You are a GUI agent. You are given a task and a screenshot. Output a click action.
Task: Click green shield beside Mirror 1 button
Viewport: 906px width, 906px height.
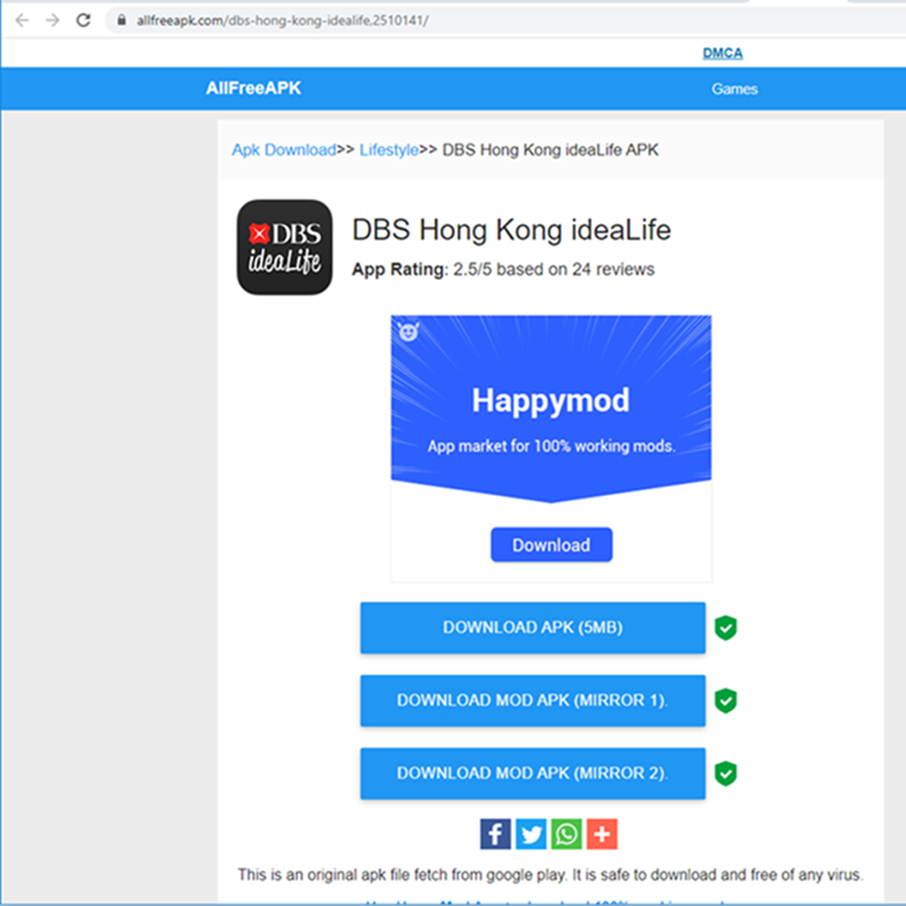click(x=726, y=701)
